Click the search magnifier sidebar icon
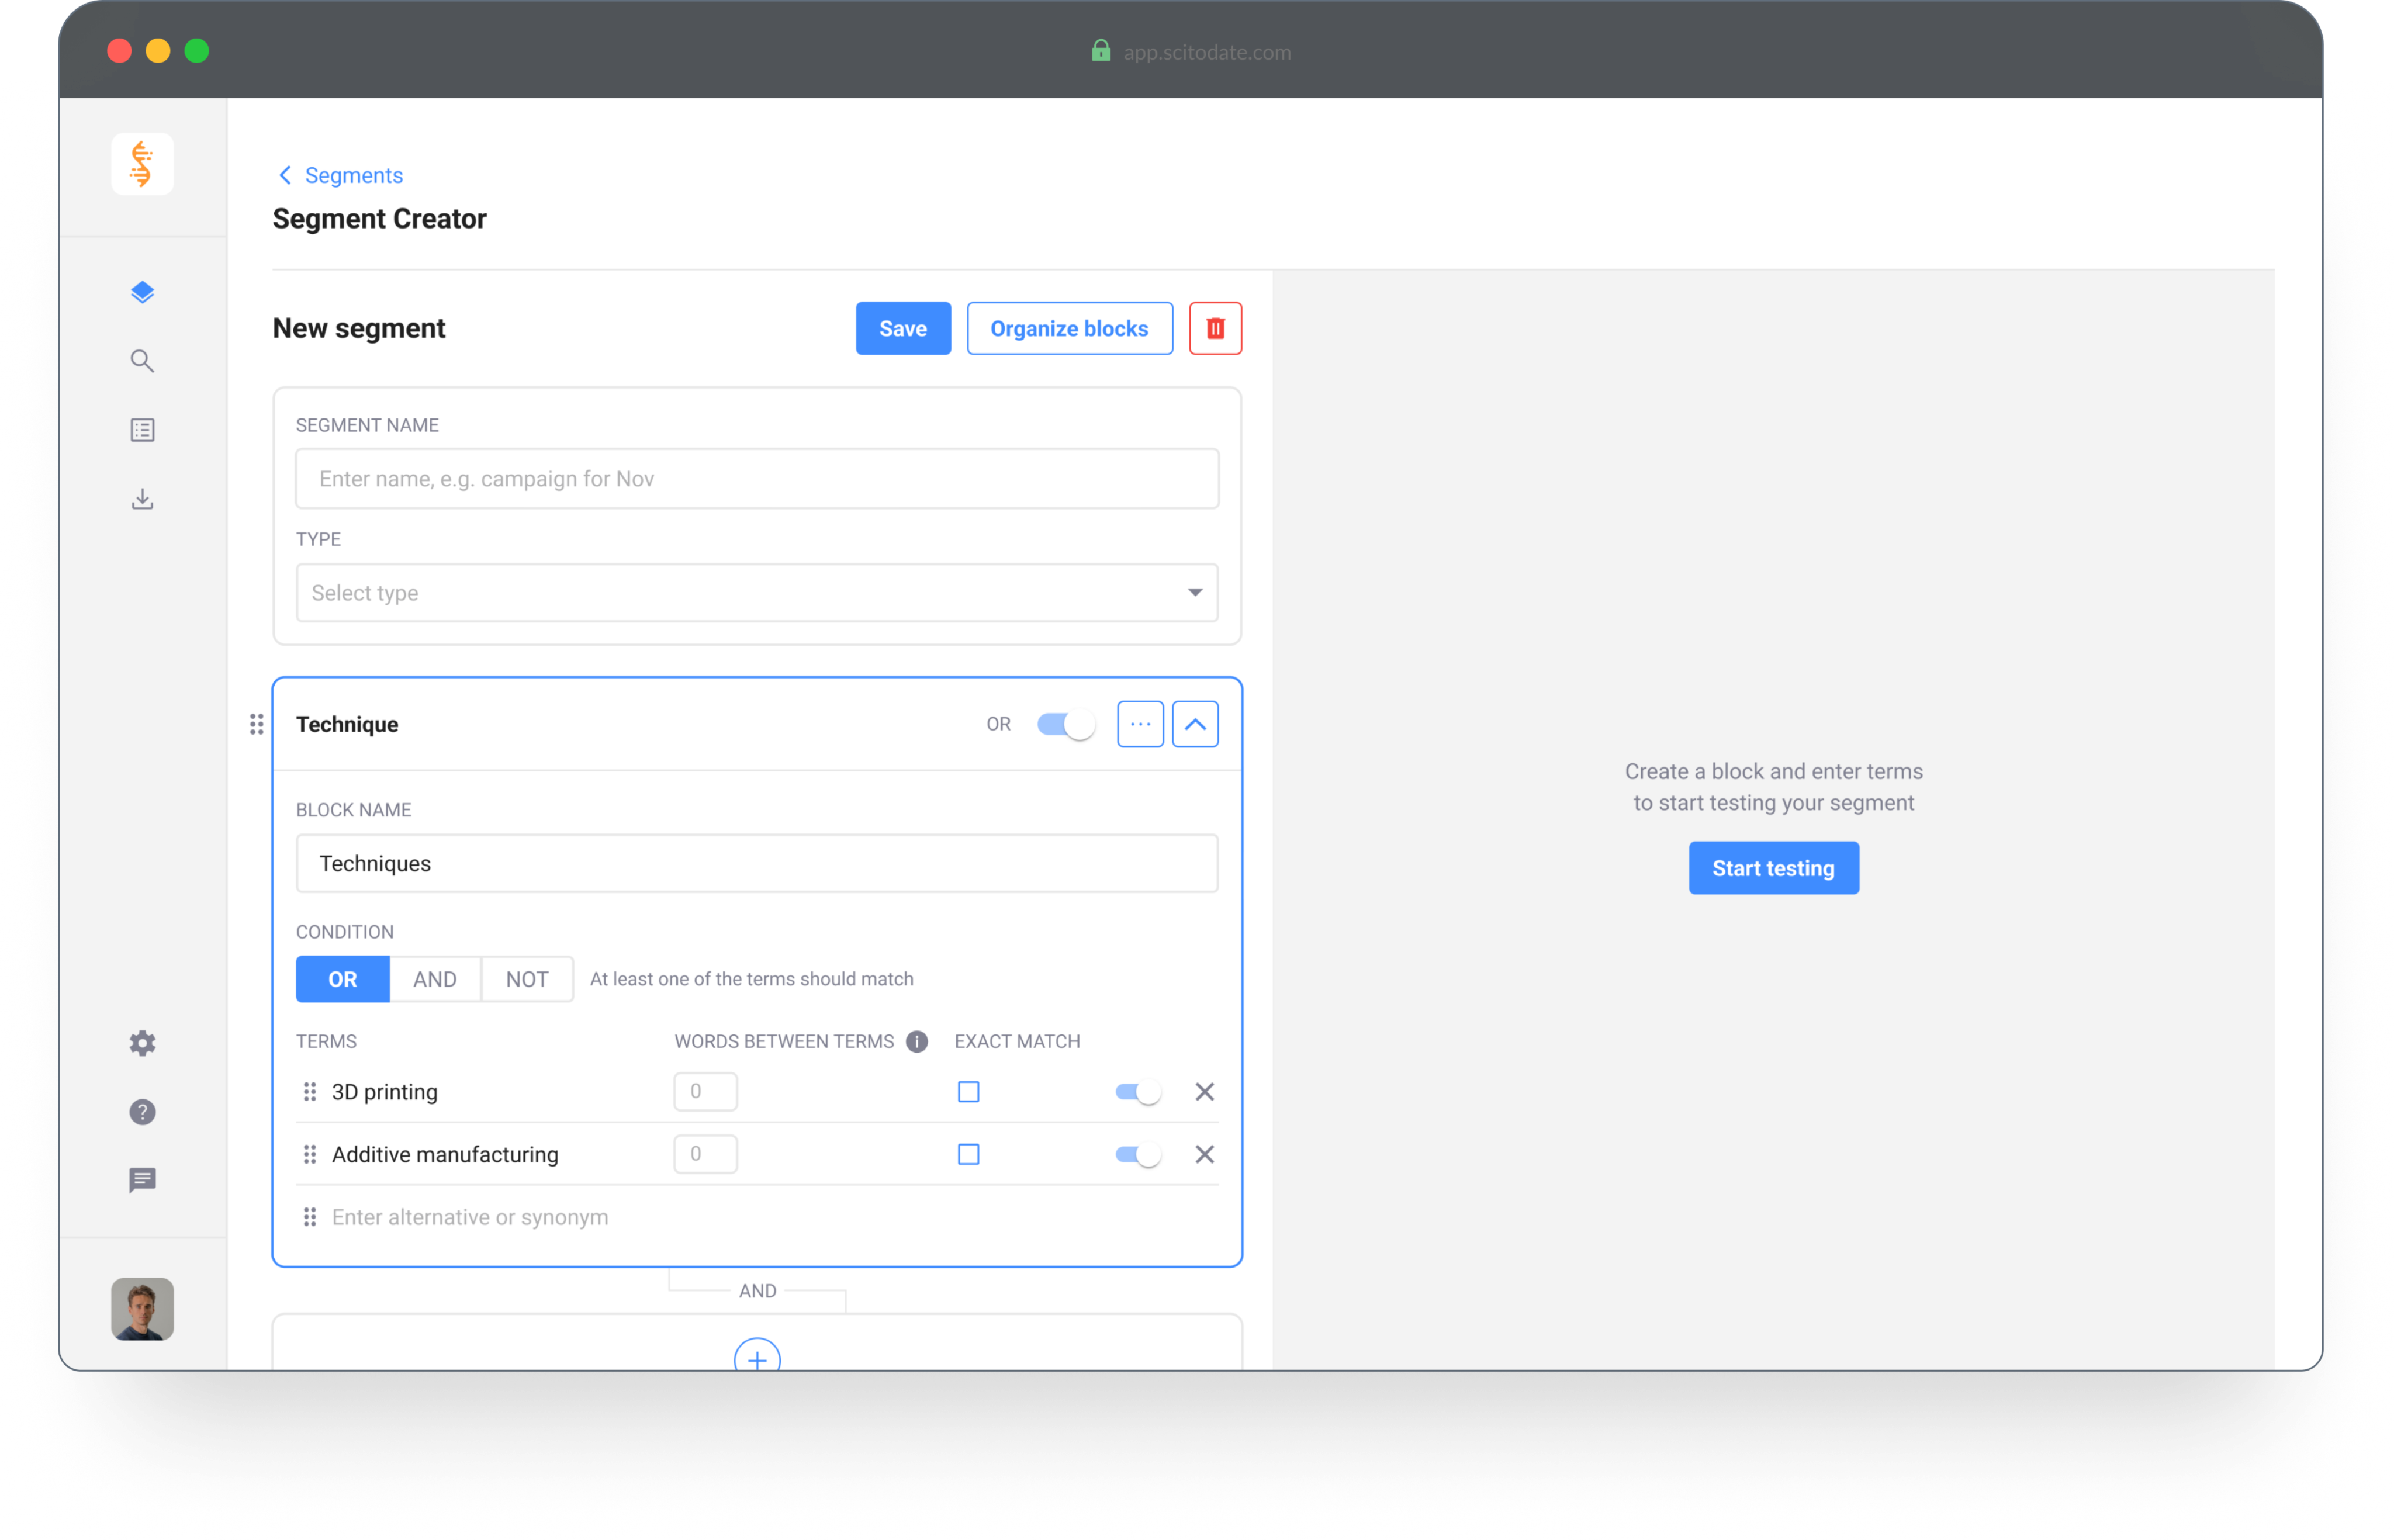 tap(142, 361)
